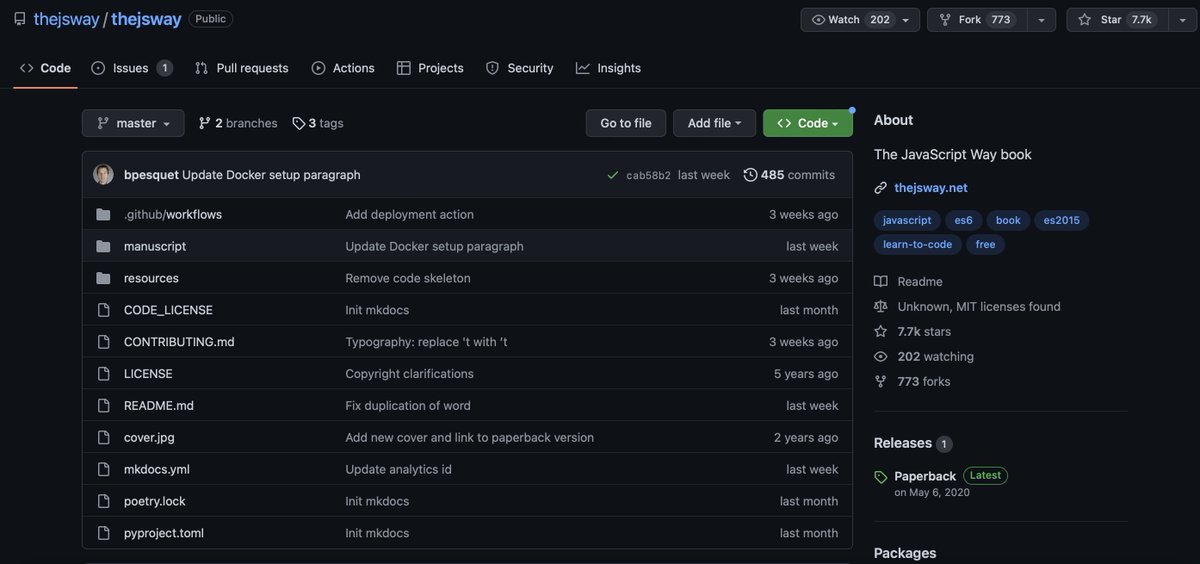Click the commit history clock icon

(x=750, y=175)
